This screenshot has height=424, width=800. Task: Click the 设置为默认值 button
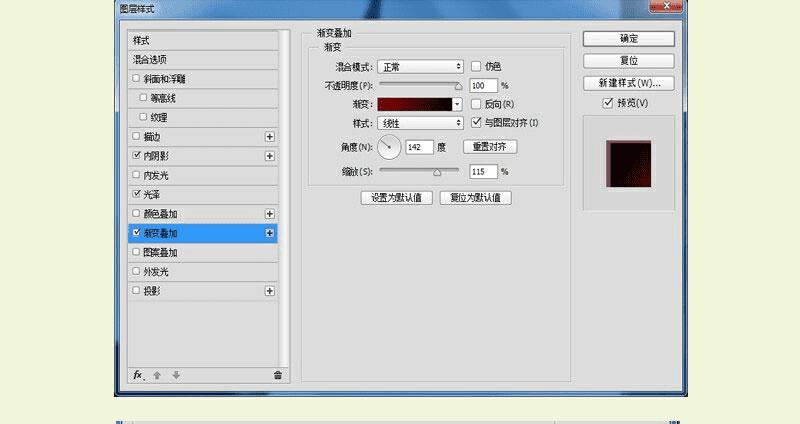396,198
